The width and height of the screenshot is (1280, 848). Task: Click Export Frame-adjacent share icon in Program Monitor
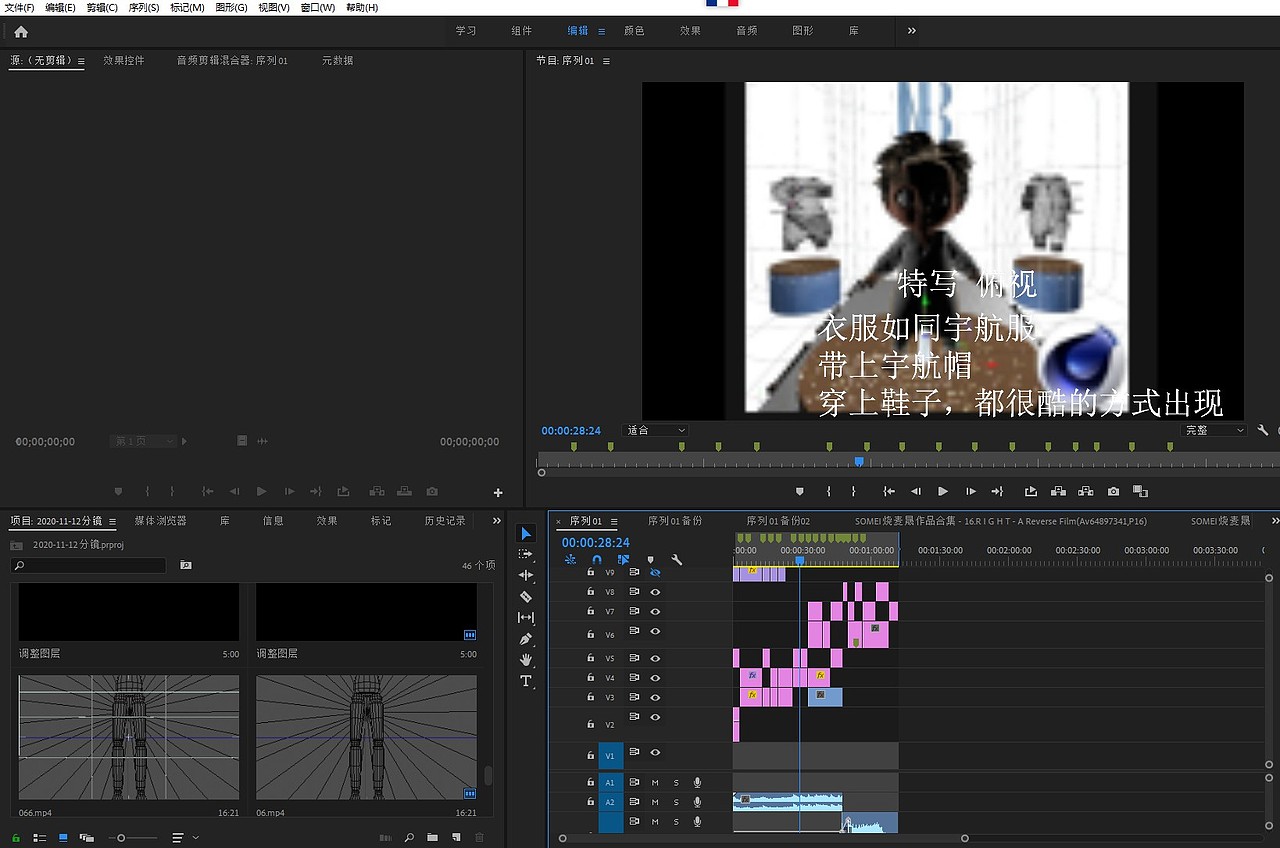click(1031, 491)
